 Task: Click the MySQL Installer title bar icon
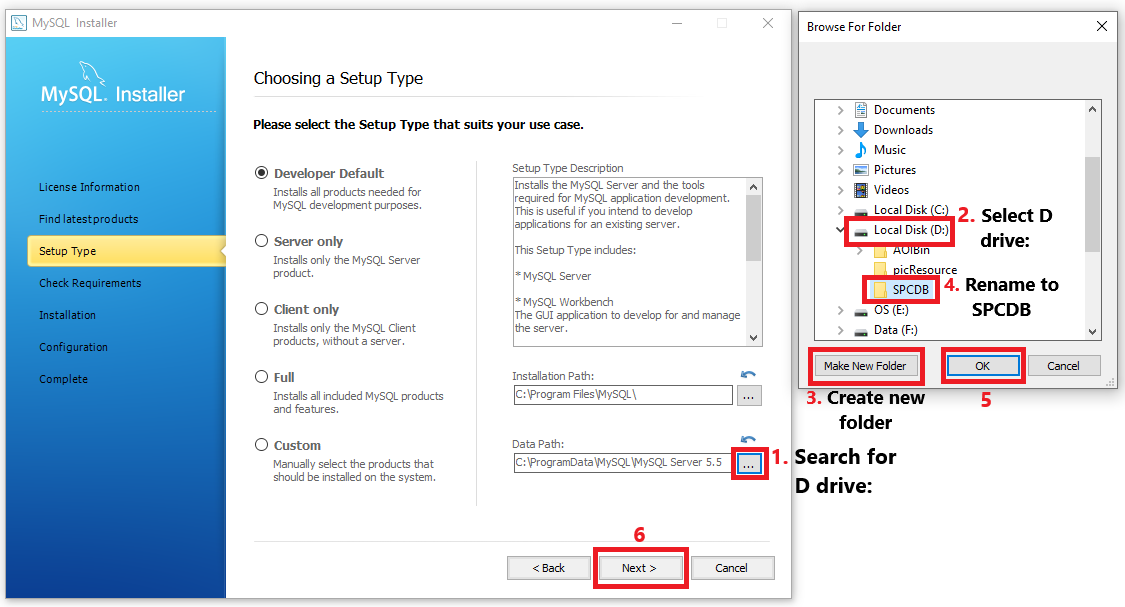click(x=19, y=23)
